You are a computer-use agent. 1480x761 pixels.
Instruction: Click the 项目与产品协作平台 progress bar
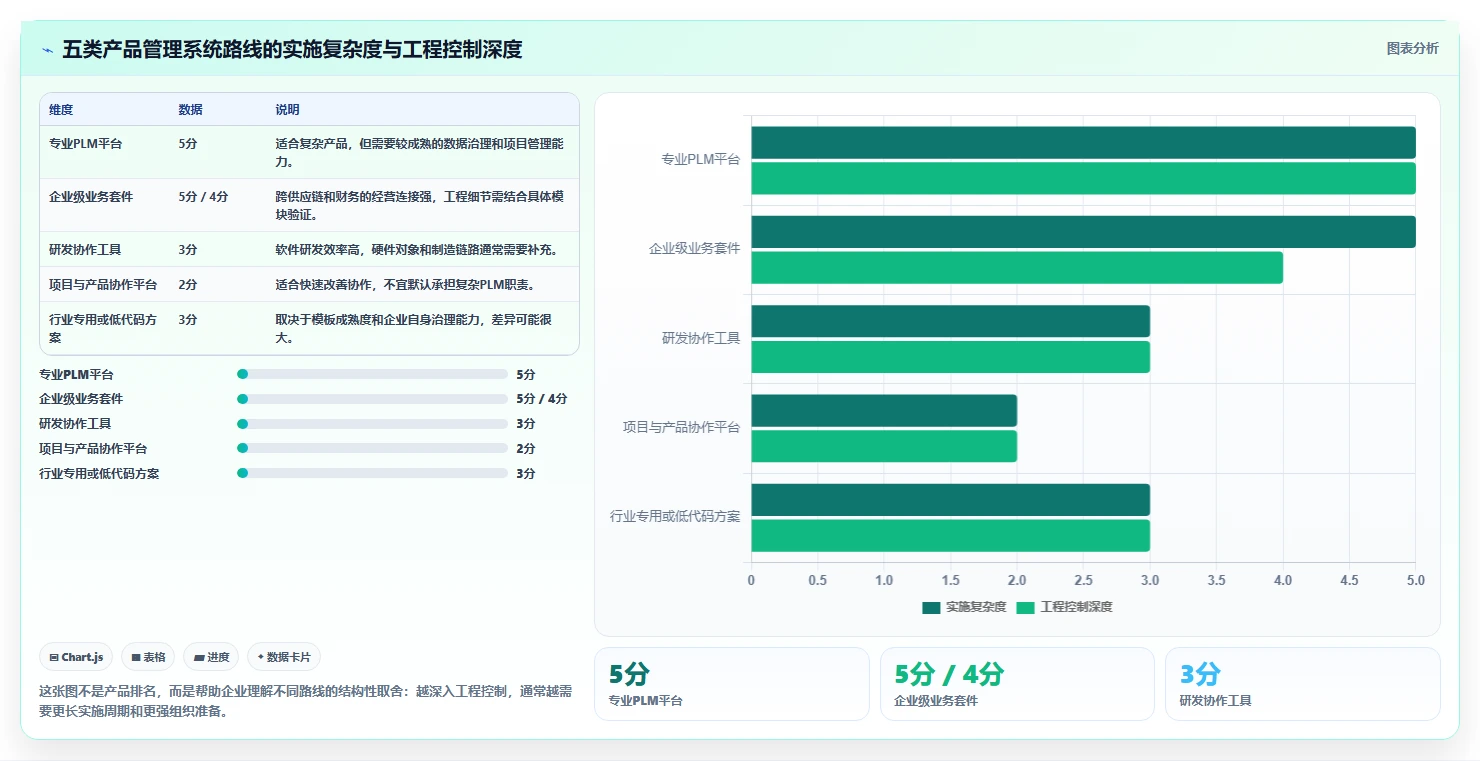(x=372, y=449)
